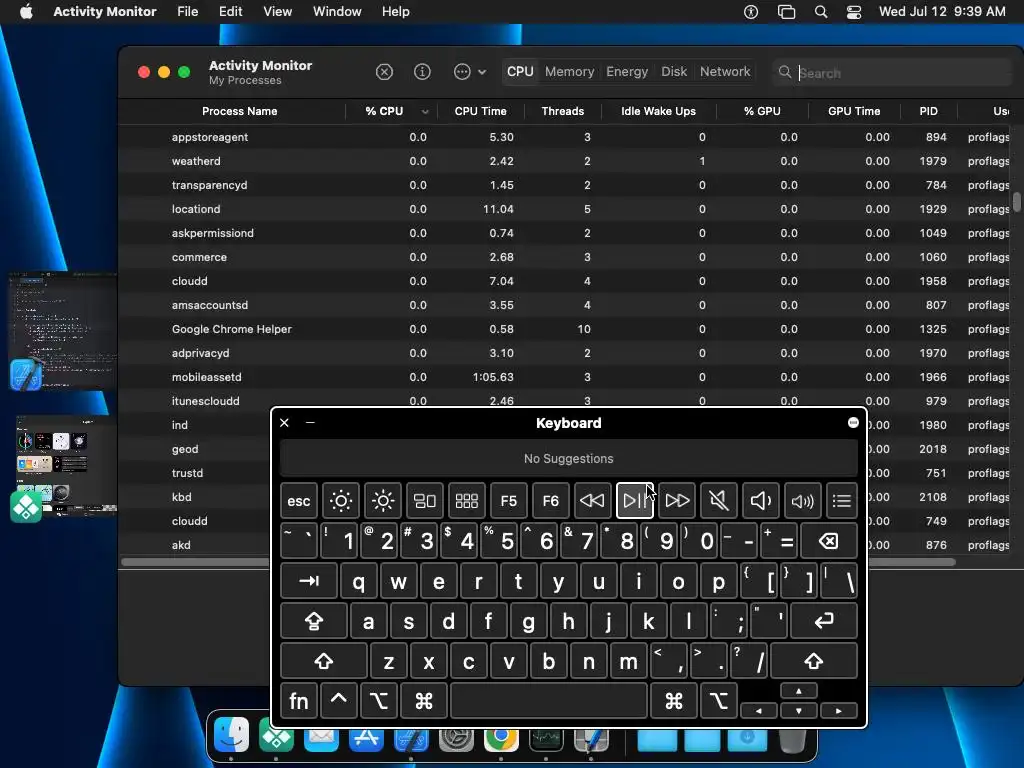Select the adprivacyd process row
Image resolution: width=1024 pixels, height=768 pixels.
(565, 353)
